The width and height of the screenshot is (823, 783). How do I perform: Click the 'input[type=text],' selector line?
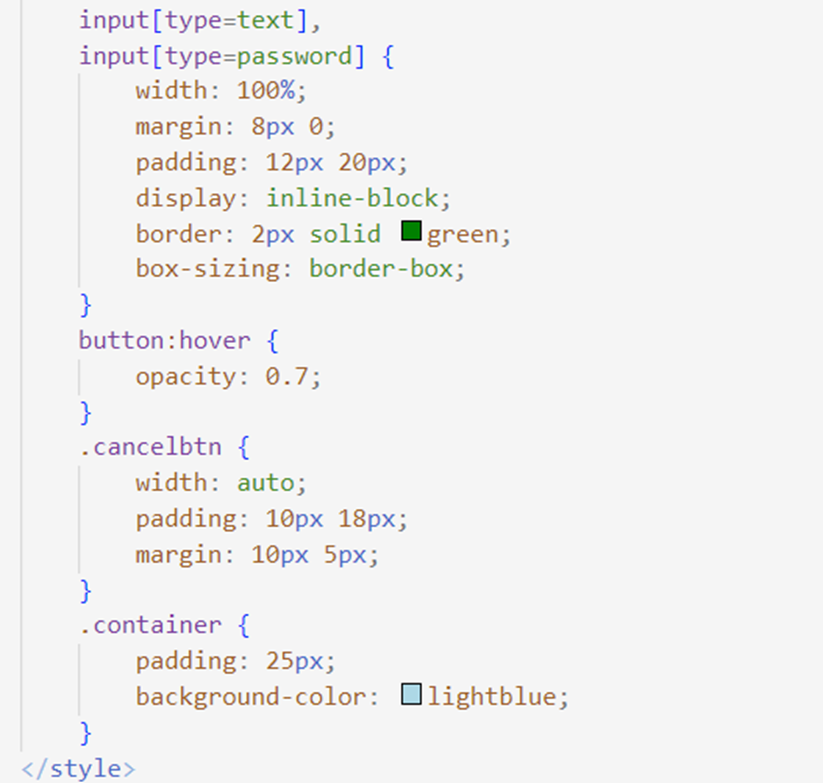coord(200,21)
